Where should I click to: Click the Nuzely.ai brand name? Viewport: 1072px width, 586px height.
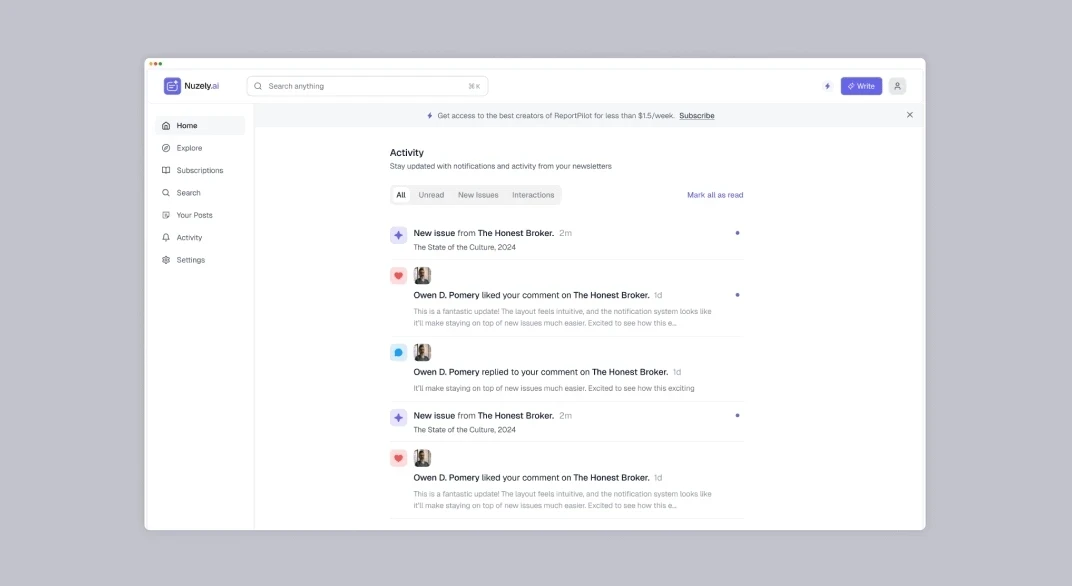click(202, 86)
